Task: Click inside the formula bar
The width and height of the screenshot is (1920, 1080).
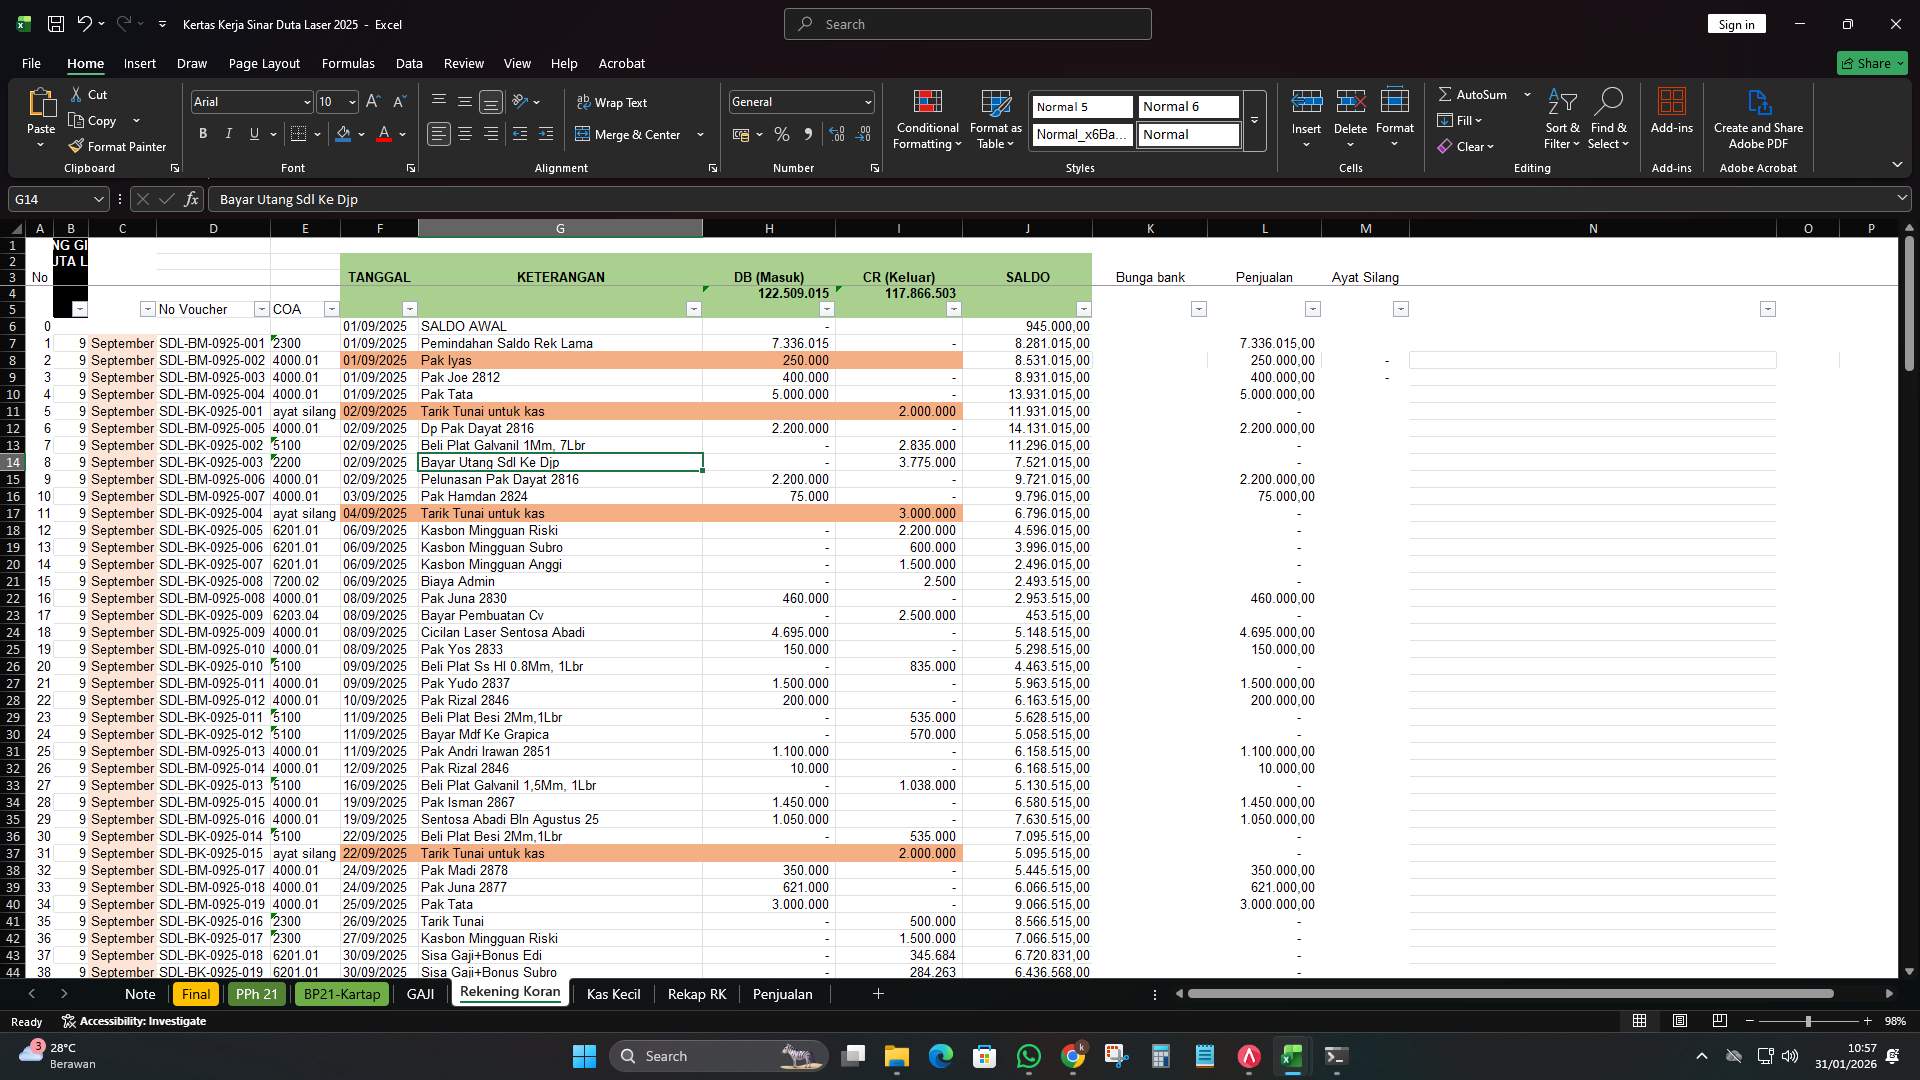Action: tap(600, 198)
